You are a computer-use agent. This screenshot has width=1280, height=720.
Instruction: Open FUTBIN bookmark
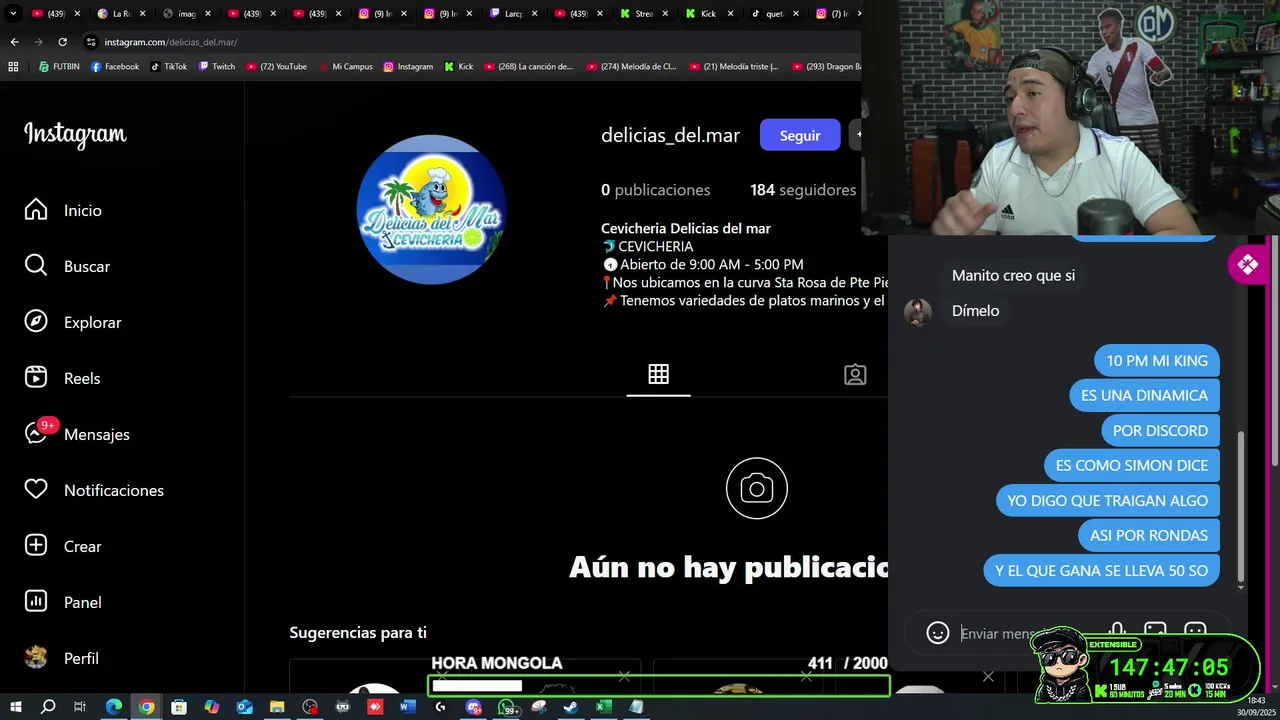[59, 67]
